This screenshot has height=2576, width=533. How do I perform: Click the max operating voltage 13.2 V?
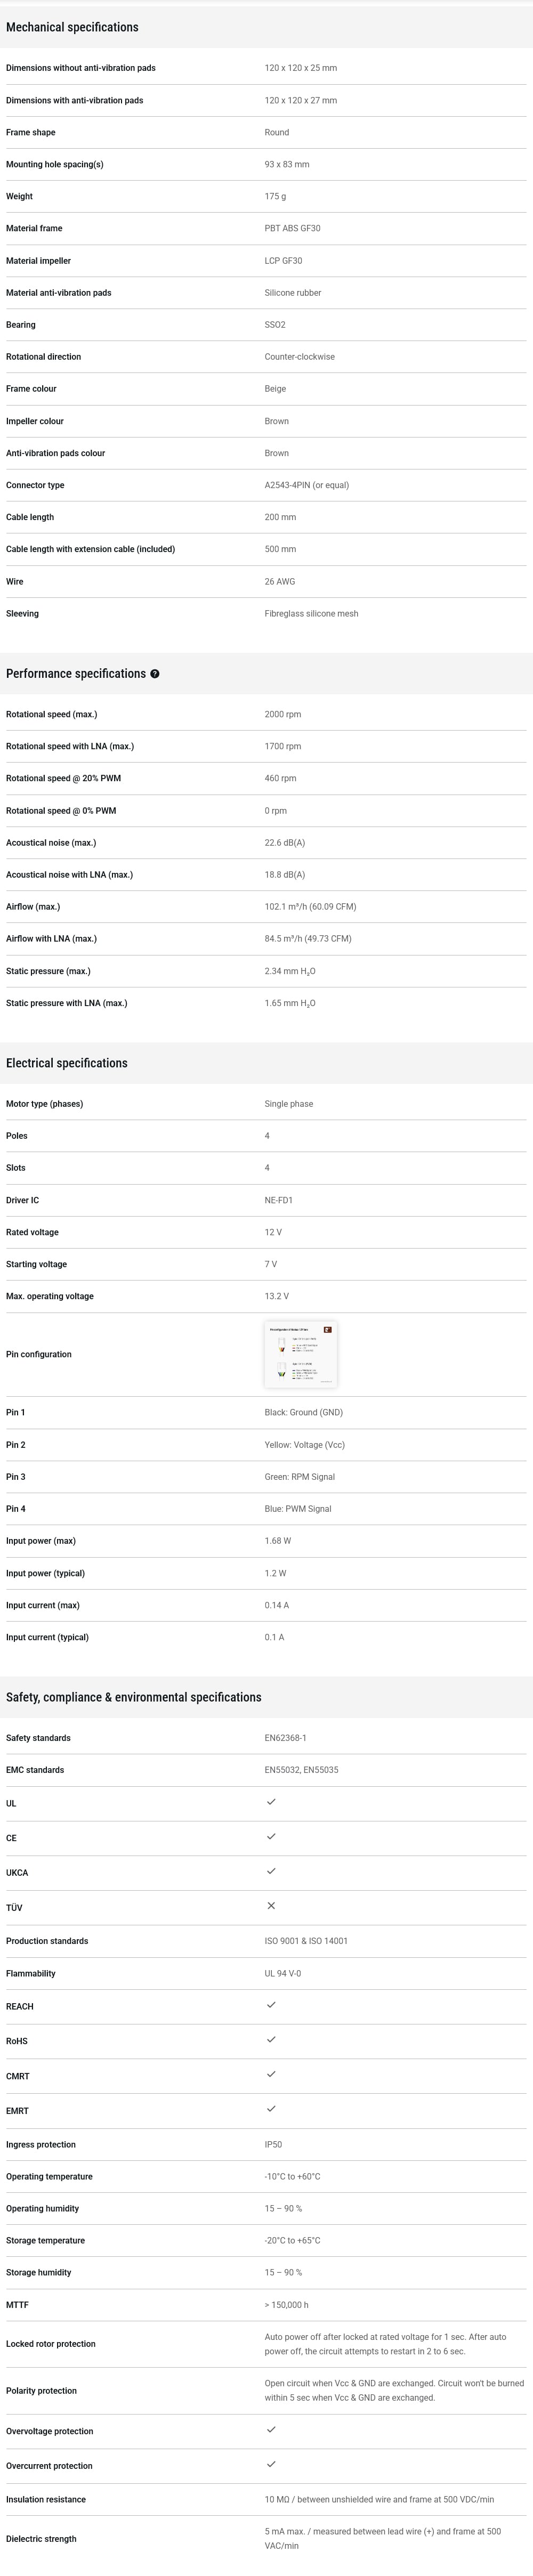[277, 1296]
